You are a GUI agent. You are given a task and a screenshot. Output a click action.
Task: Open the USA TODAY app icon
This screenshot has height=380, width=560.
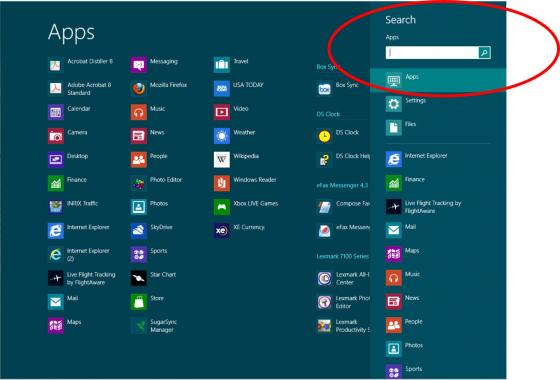(222, 89)
